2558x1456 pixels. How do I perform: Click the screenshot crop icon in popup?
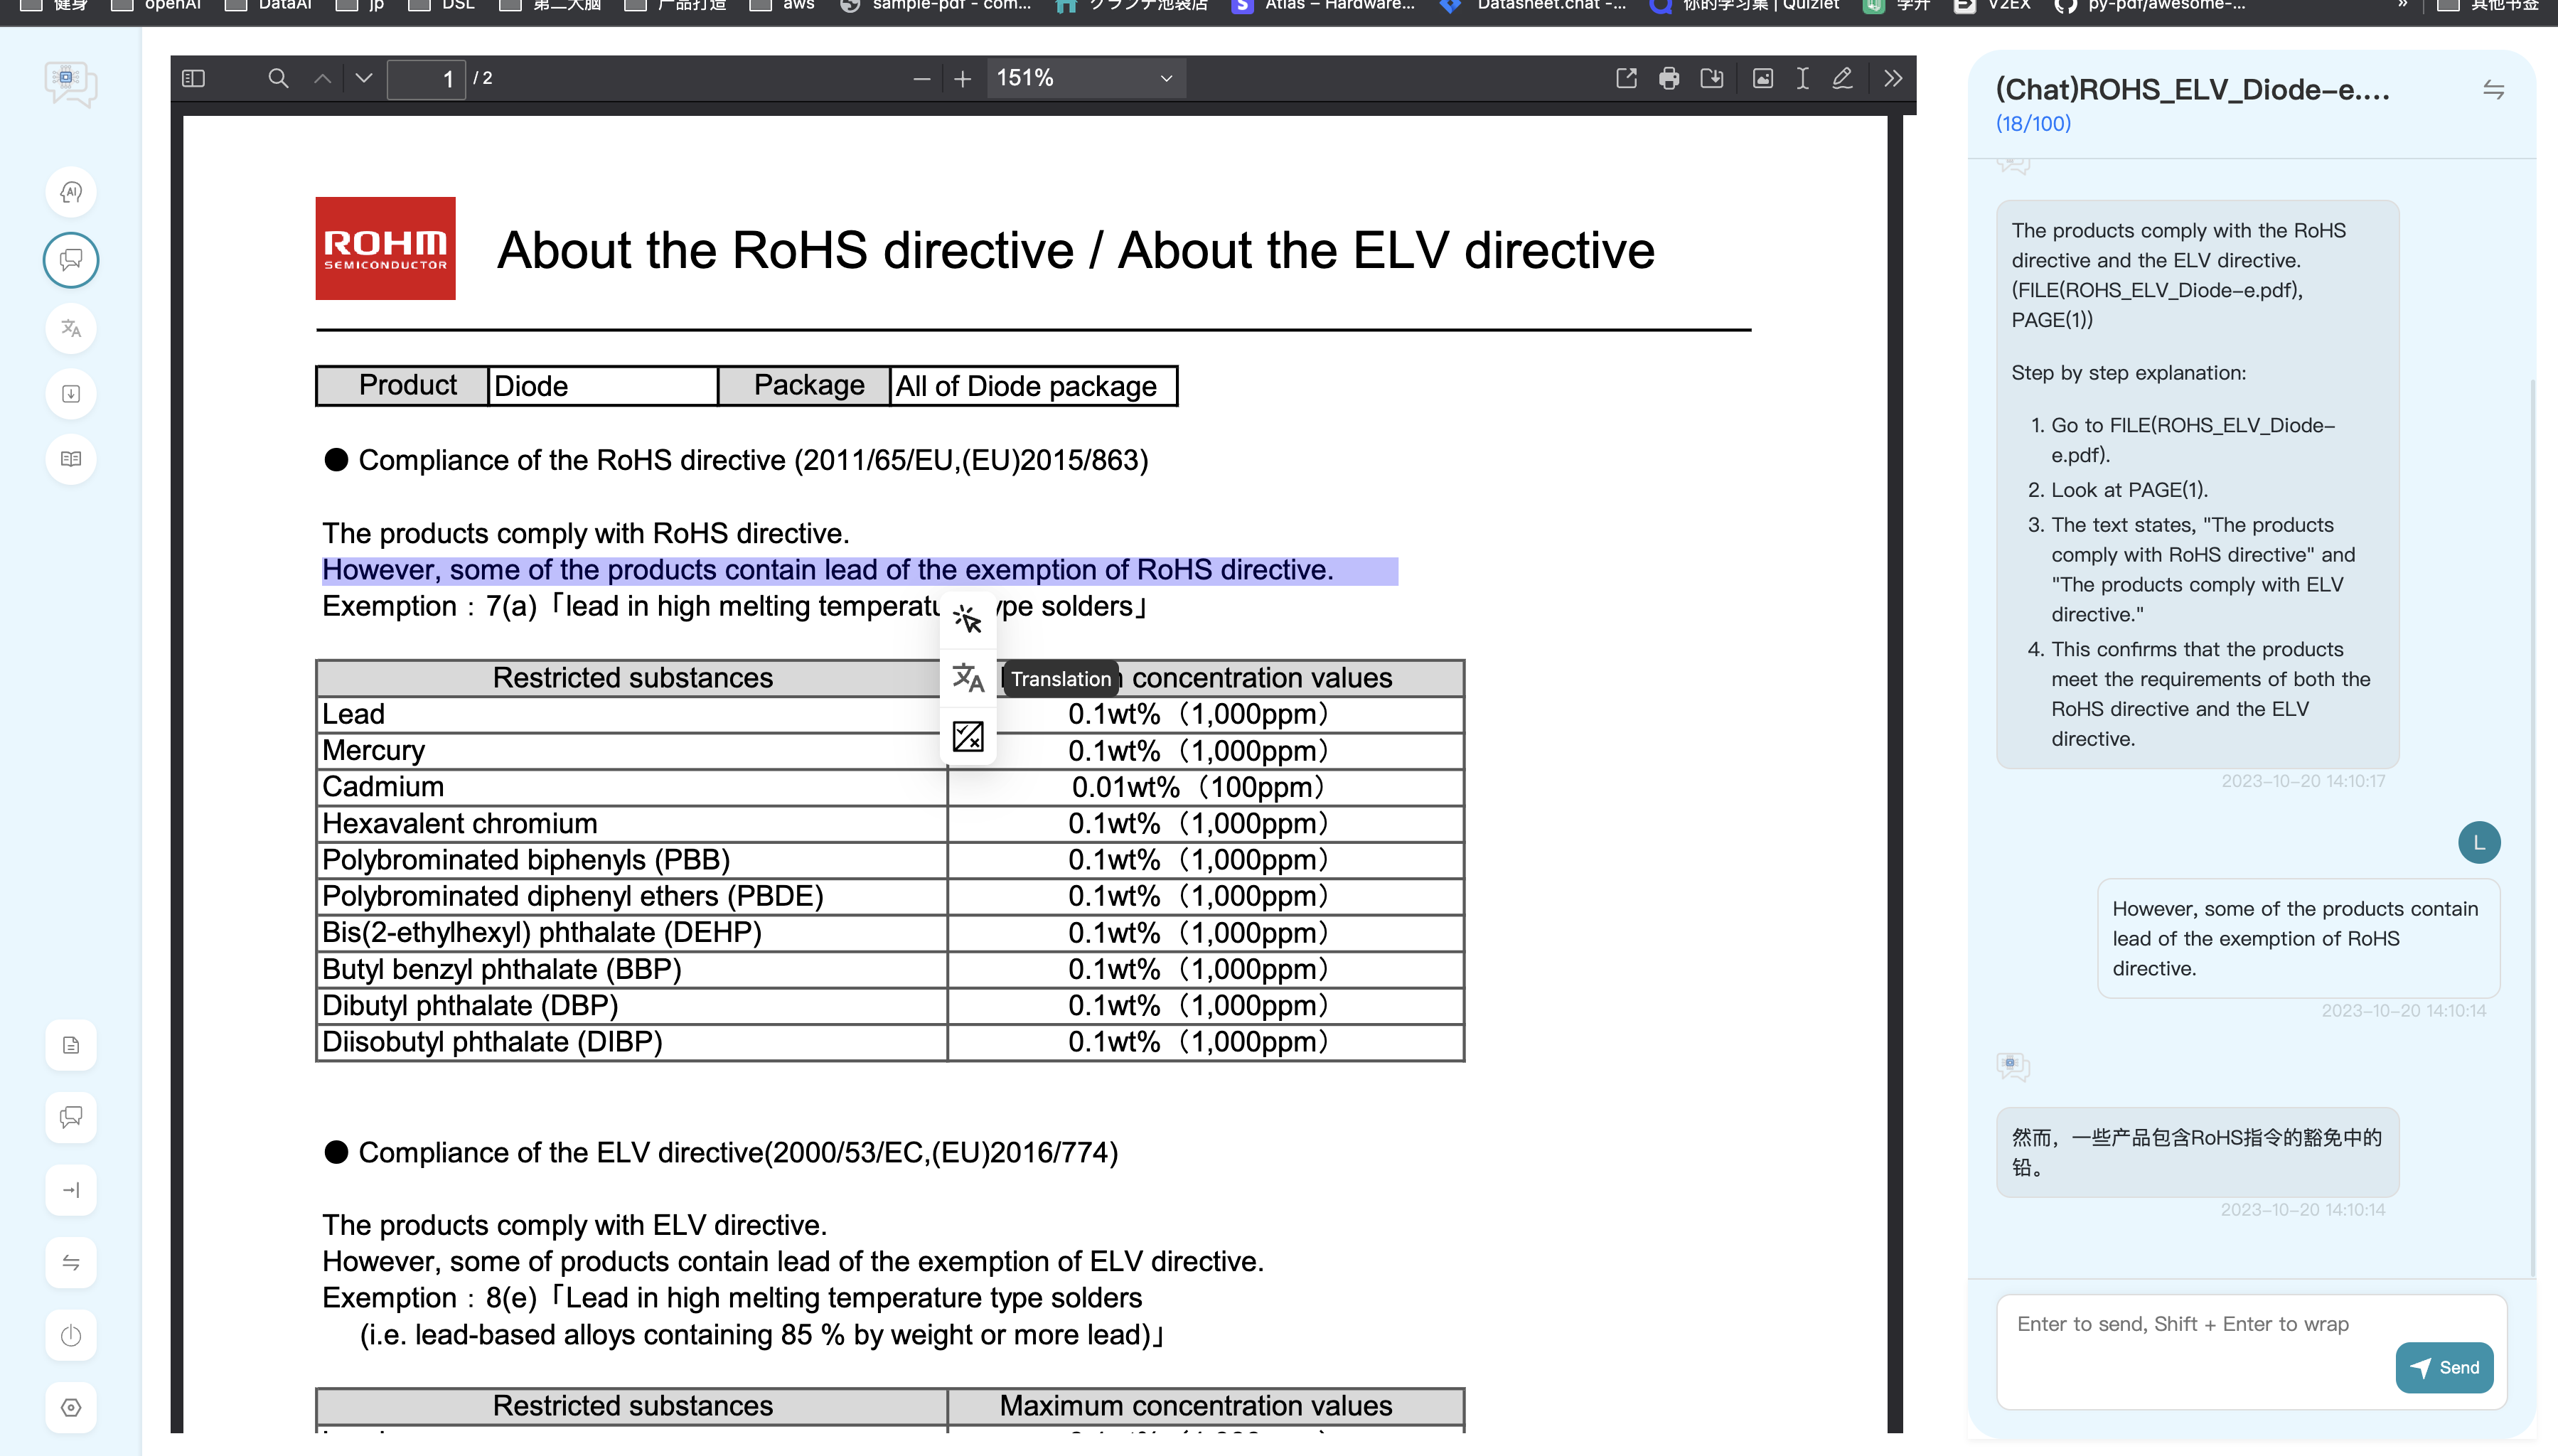click(968, 737)
